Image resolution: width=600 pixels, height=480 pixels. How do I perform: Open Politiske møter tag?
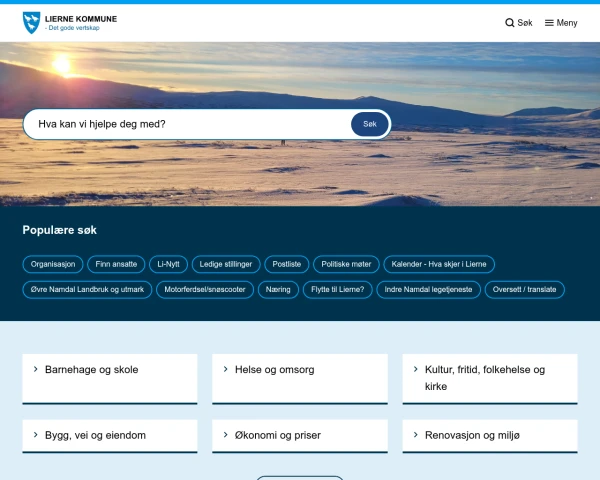tap(345, 264)
